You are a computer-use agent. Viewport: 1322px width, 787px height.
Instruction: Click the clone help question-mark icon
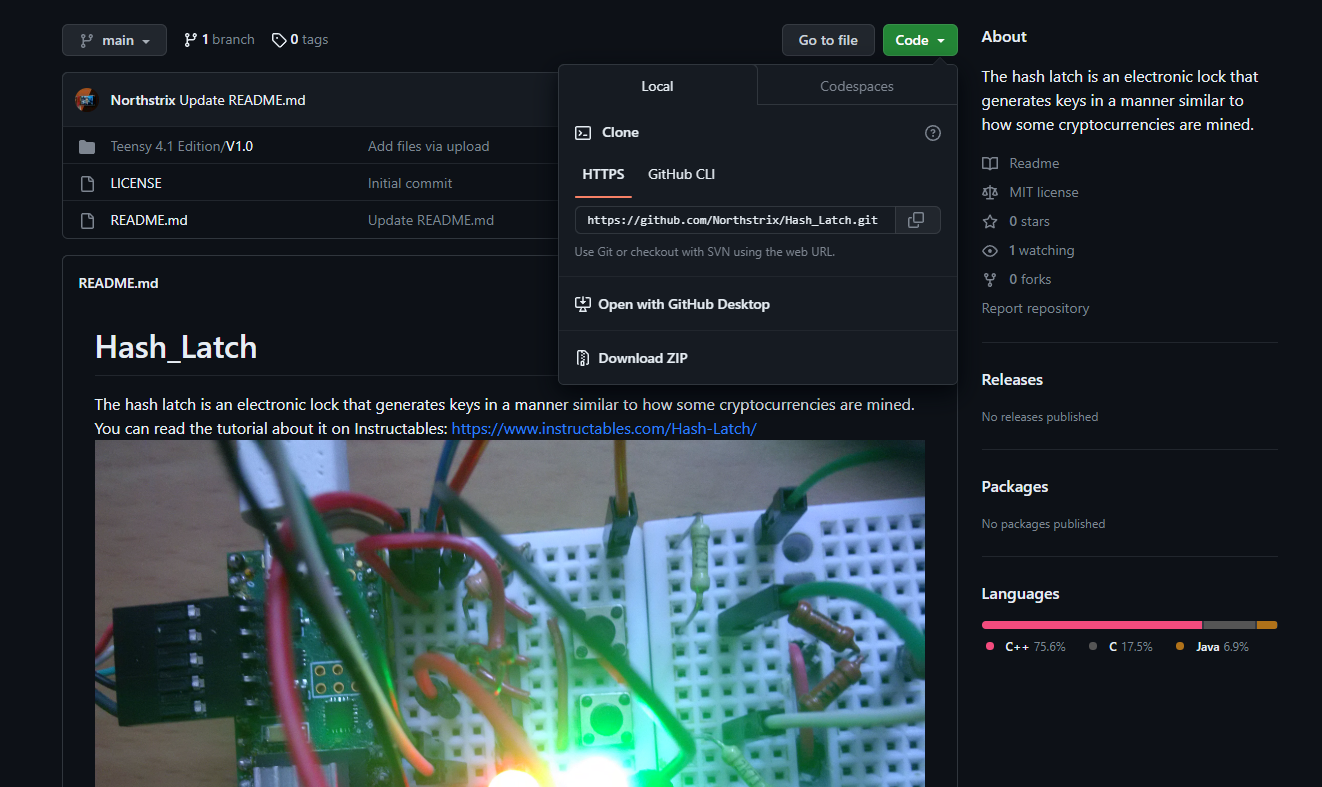tap(933, 133)
